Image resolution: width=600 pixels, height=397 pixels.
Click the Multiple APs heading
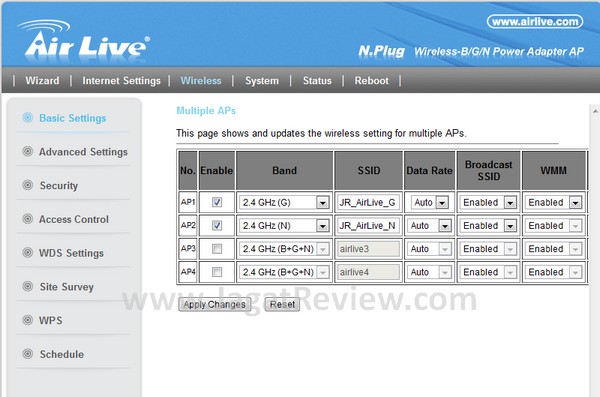[206, 111]
